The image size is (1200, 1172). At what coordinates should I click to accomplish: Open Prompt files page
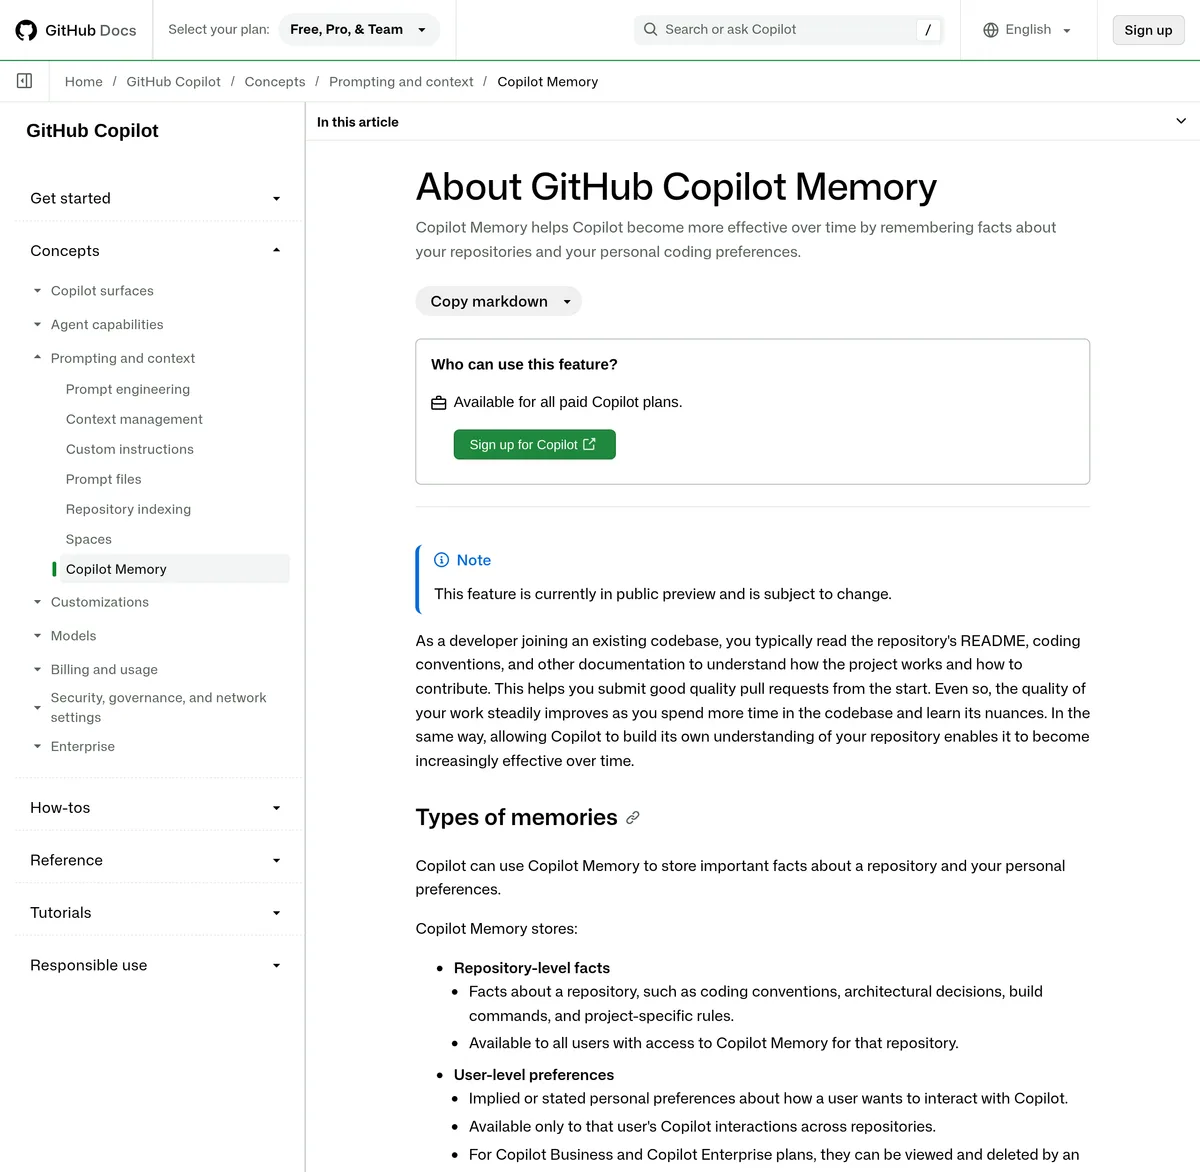click(104, 479)
